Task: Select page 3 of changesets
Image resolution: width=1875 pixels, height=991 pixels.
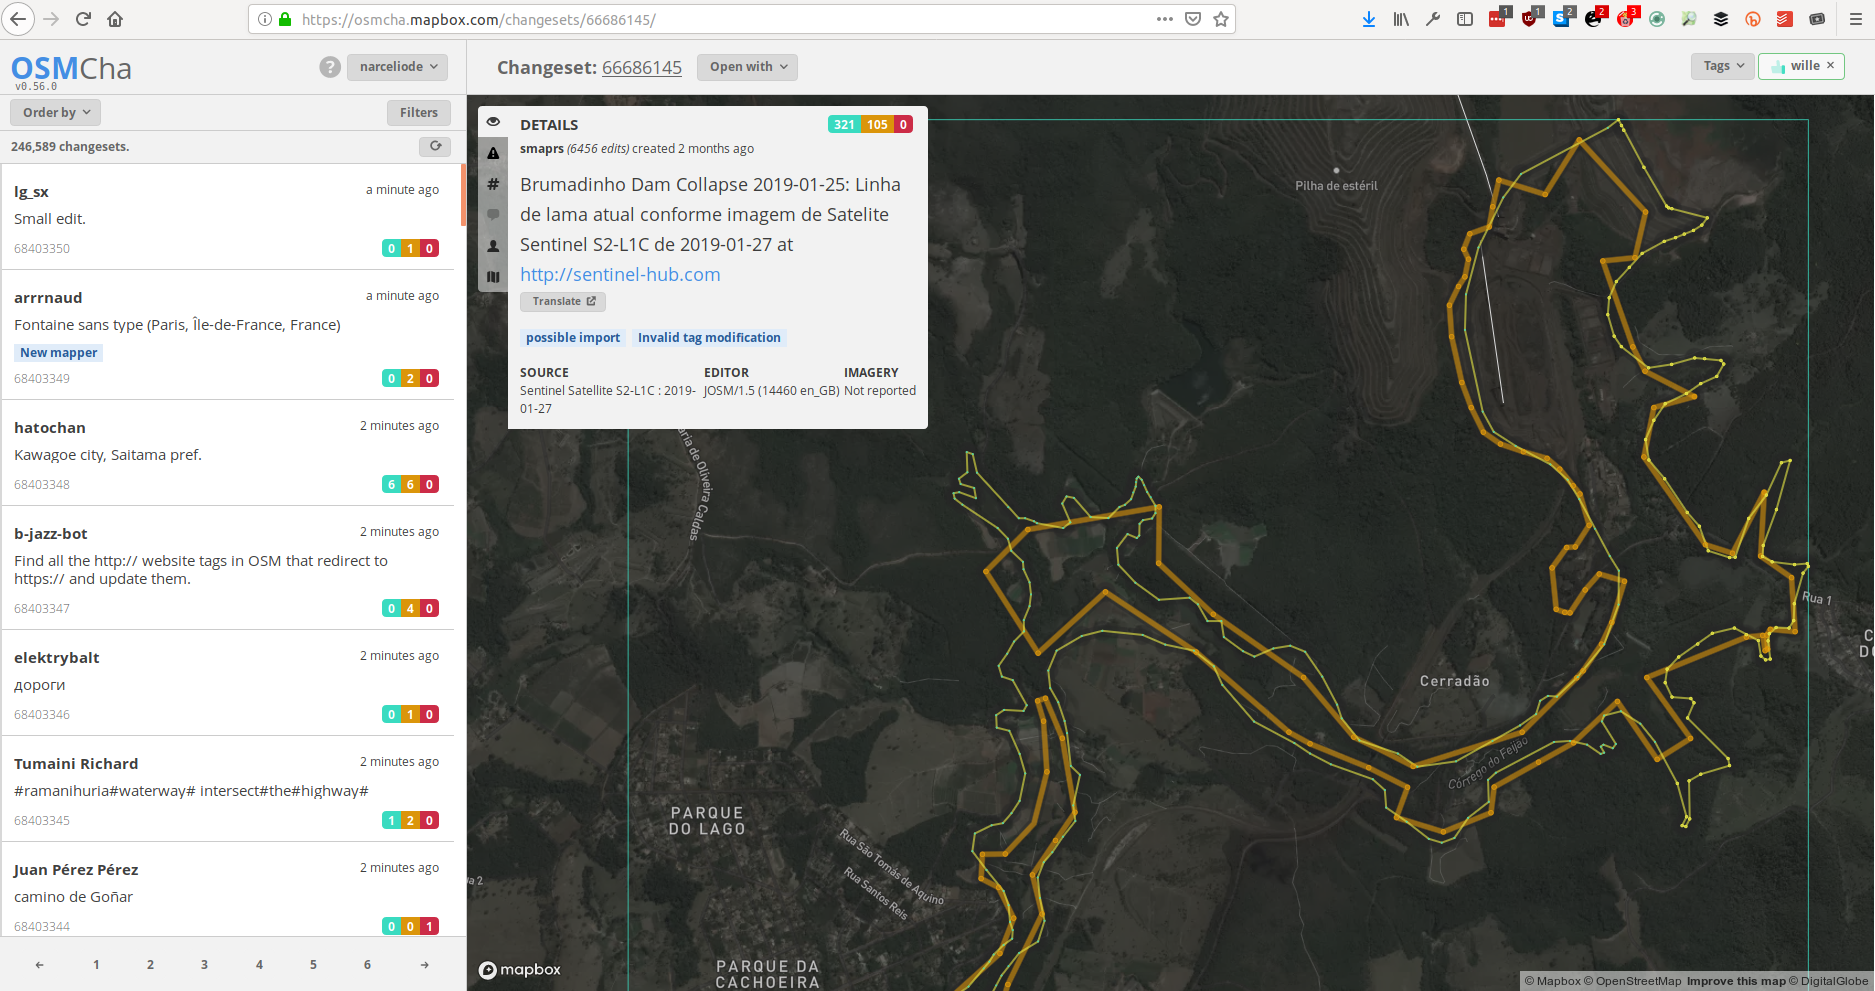Action: tap(204, 965)
